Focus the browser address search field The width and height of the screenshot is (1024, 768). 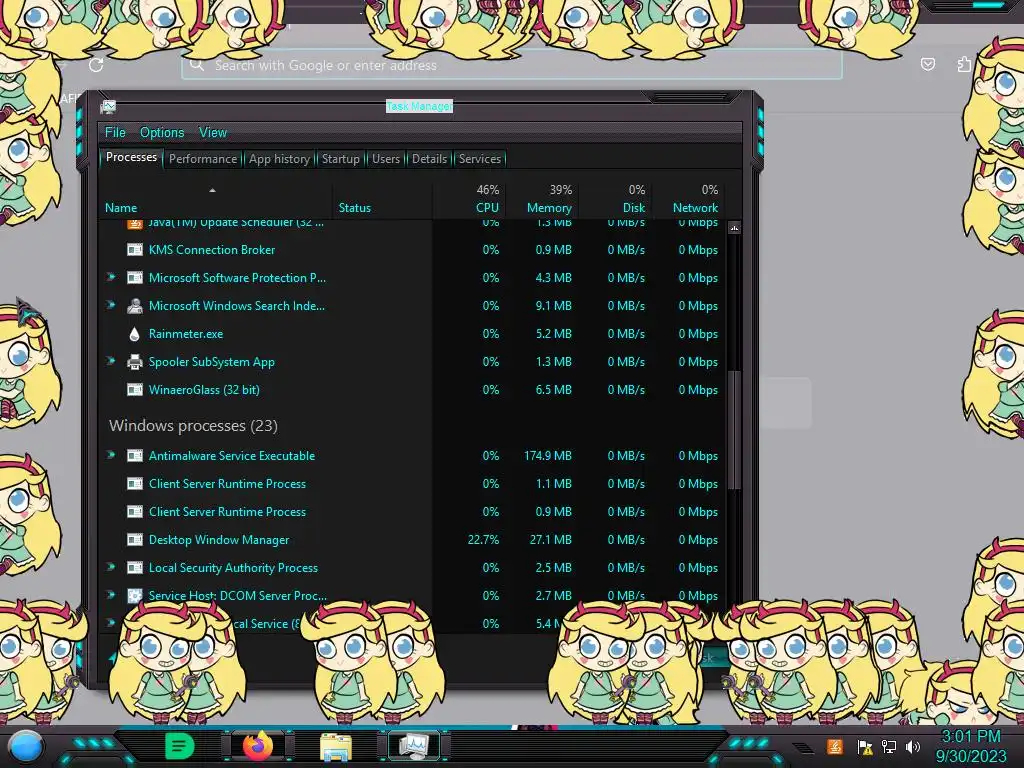coord(511,65)
